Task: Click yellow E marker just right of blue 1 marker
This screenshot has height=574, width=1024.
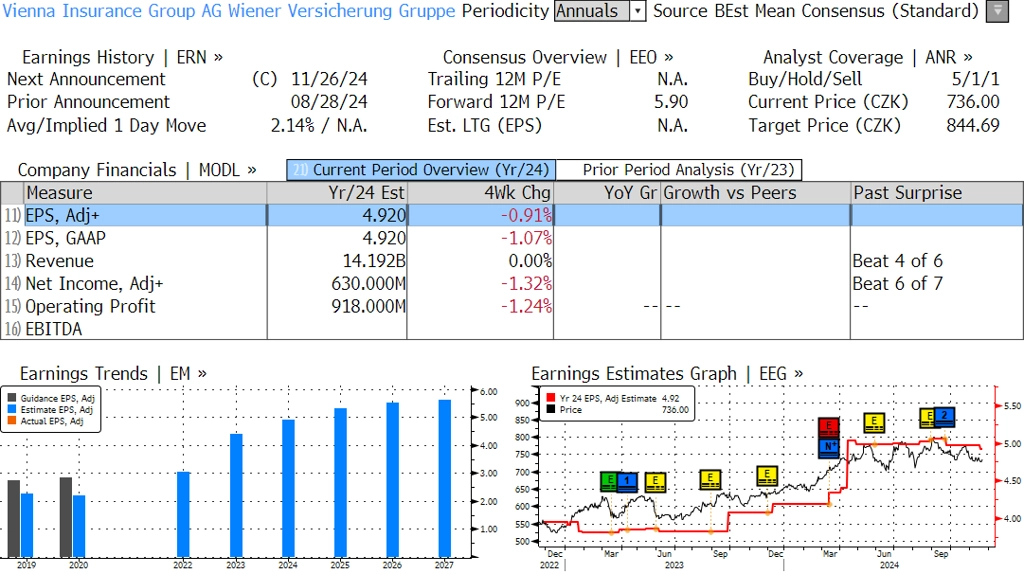Action: 655,482
